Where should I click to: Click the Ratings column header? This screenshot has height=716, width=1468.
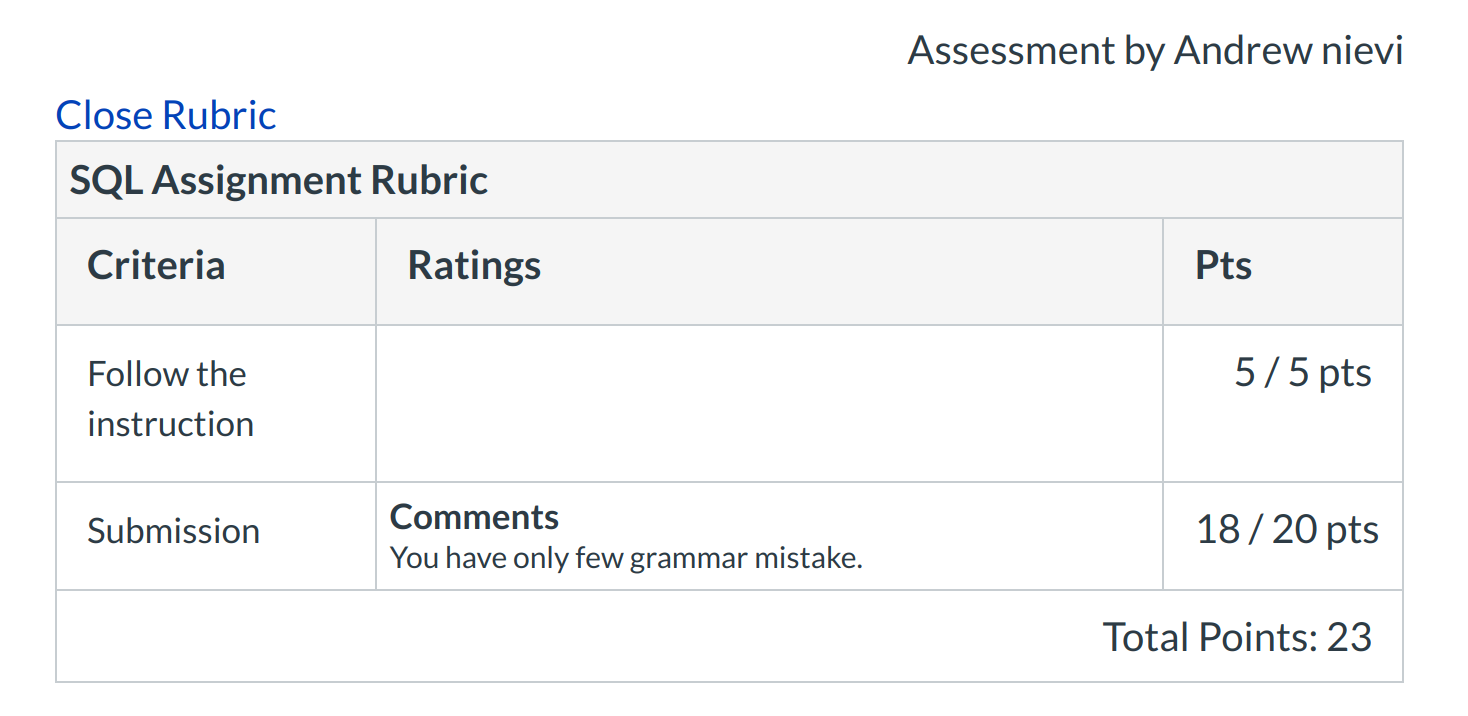(474, 264)
